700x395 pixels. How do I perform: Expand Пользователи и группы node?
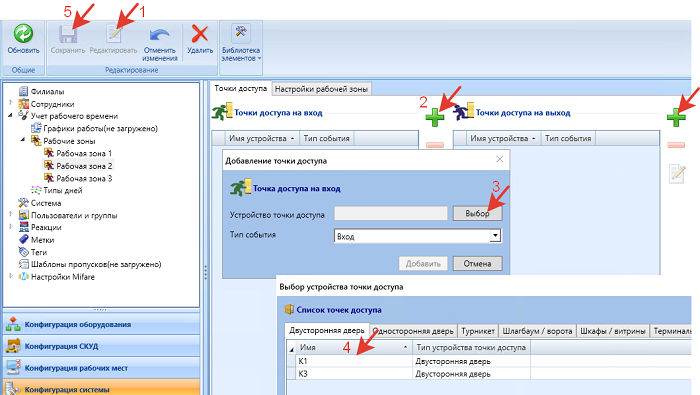(11, 214)
